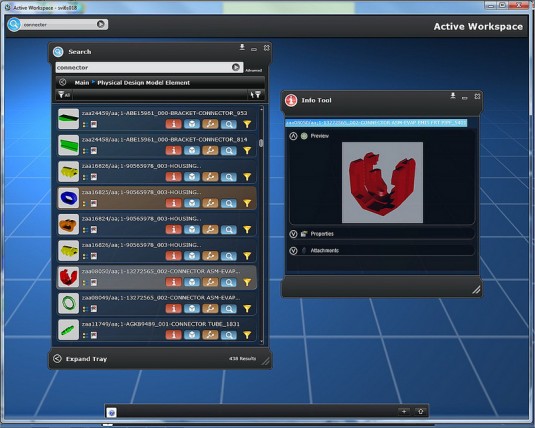
Task: Click cube icon on zaa16825 HOUSING row
Action: click(192, 203)
